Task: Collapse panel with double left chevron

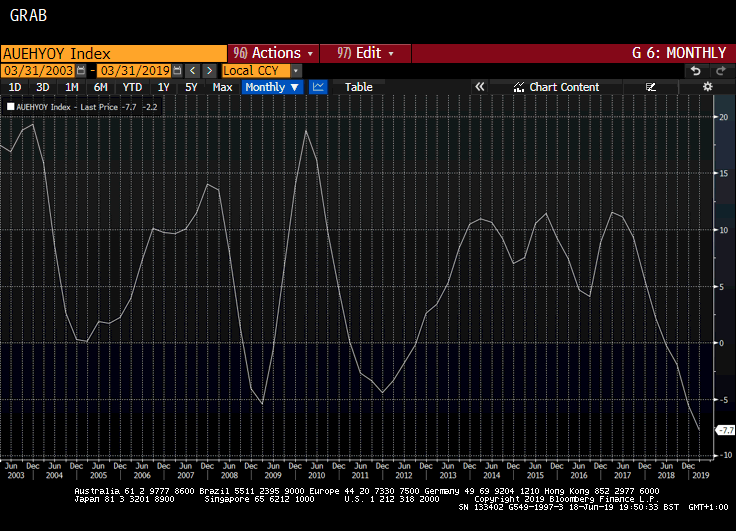Action: point(480,87)
